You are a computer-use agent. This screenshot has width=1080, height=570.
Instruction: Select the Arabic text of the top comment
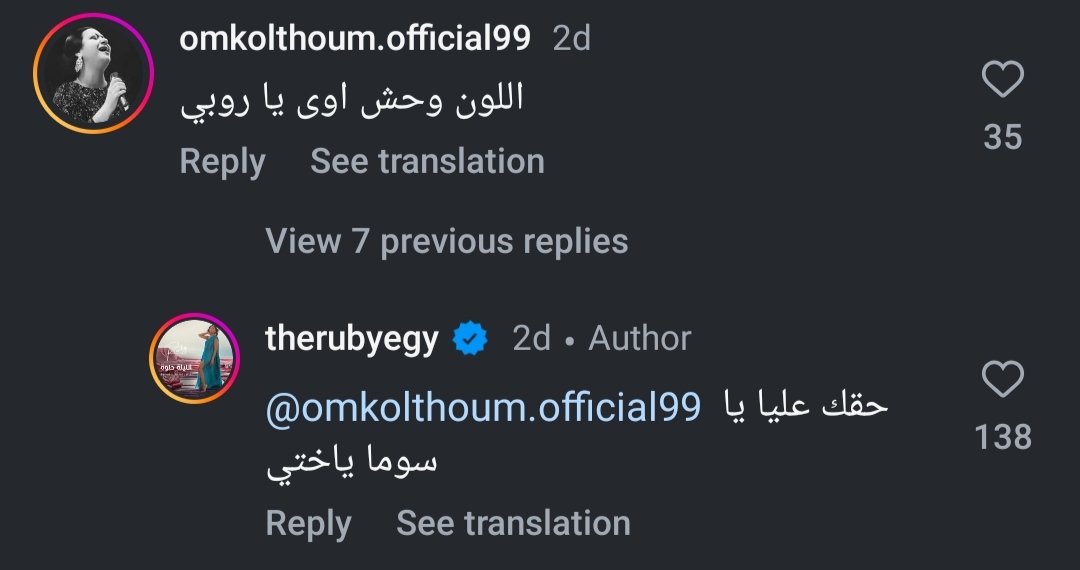(352, 102)
